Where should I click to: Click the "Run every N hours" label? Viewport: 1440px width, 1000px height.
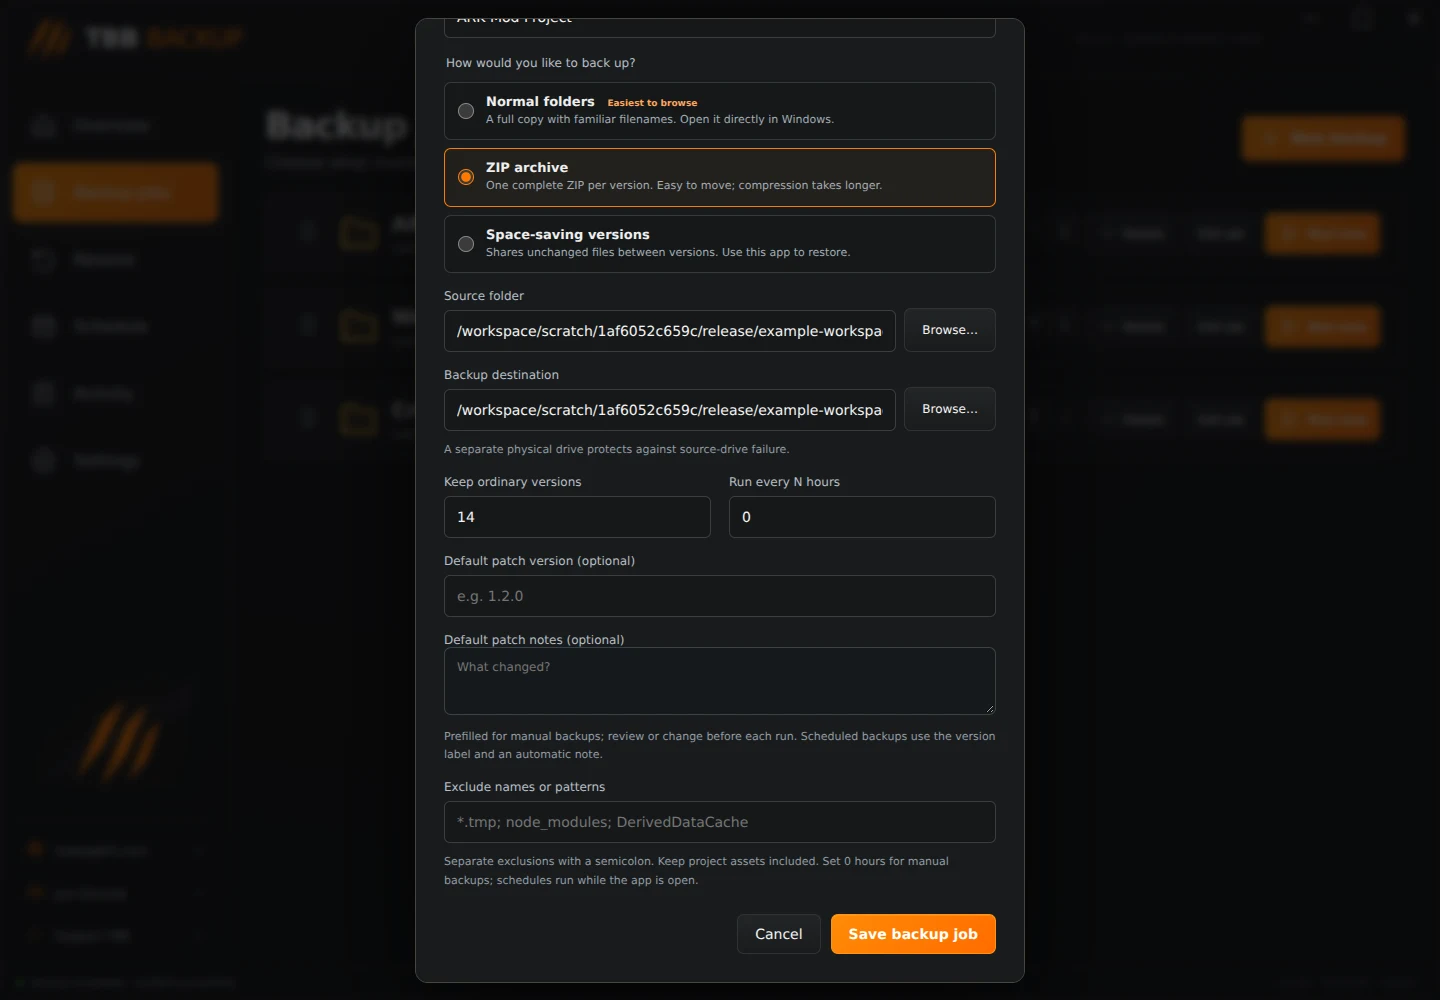click(x=784, y=482)
